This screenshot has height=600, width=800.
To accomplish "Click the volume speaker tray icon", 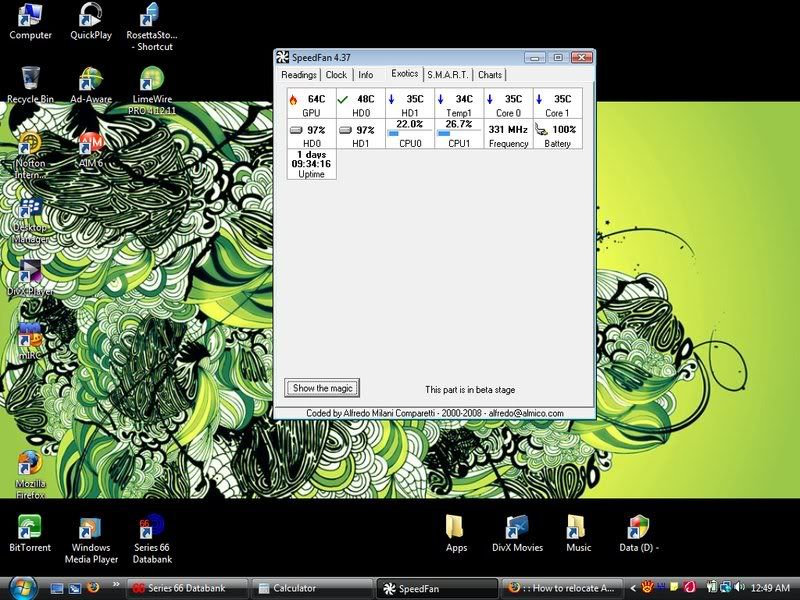I will click(741, 588).
